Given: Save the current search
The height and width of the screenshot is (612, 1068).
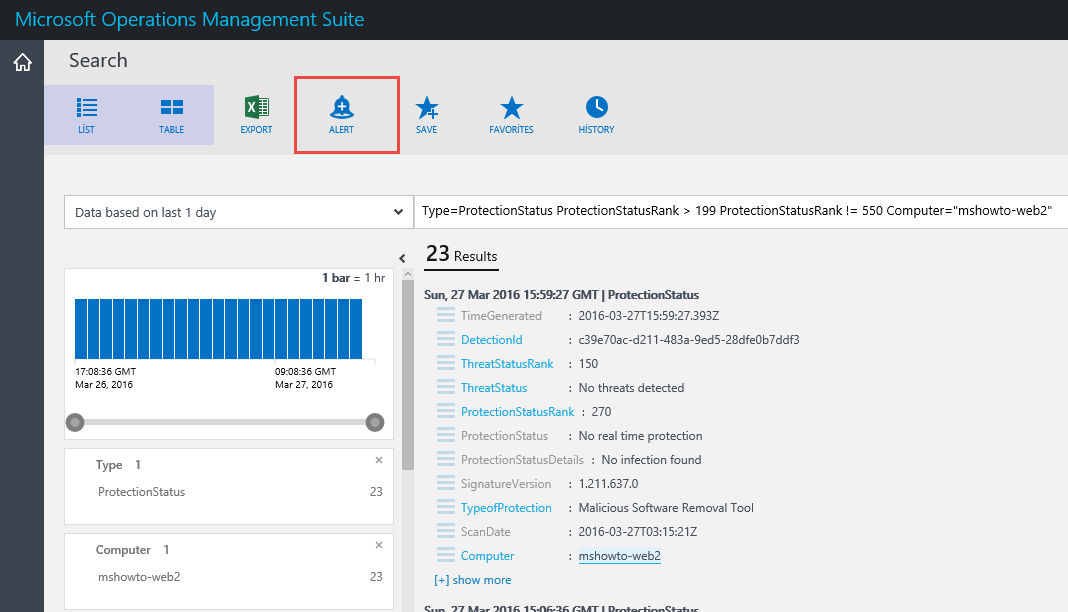Looking at the screenshot, I should [426, 115].
